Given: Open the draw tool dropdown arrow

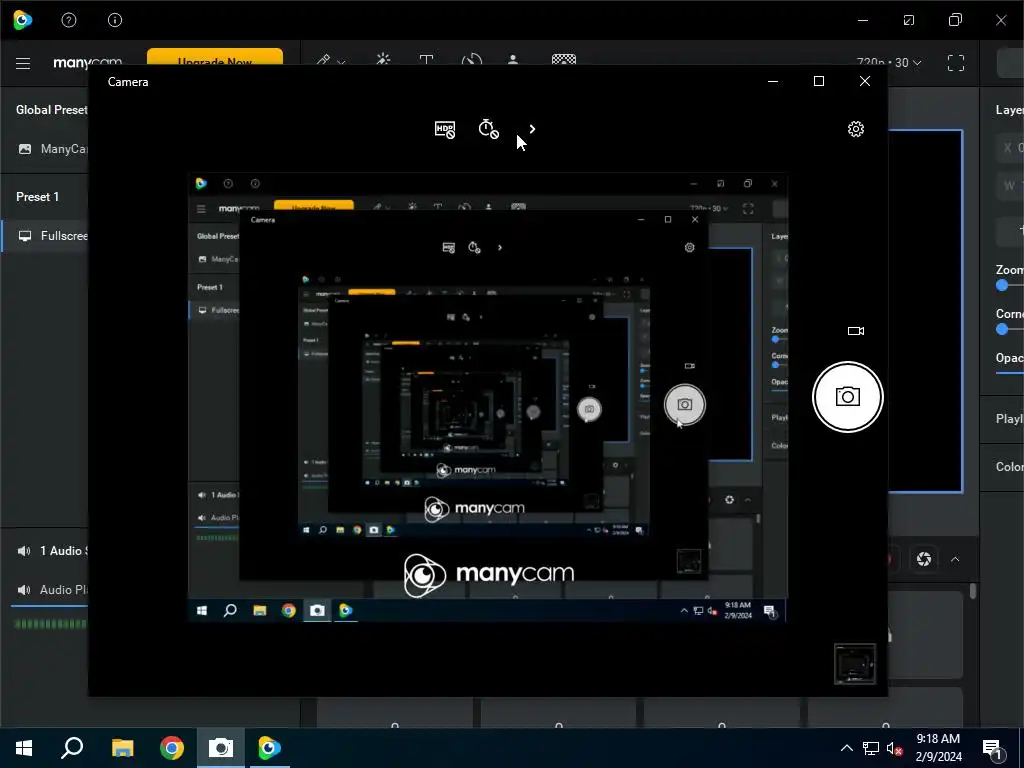Looking at the screenshot, I should 341,61.
